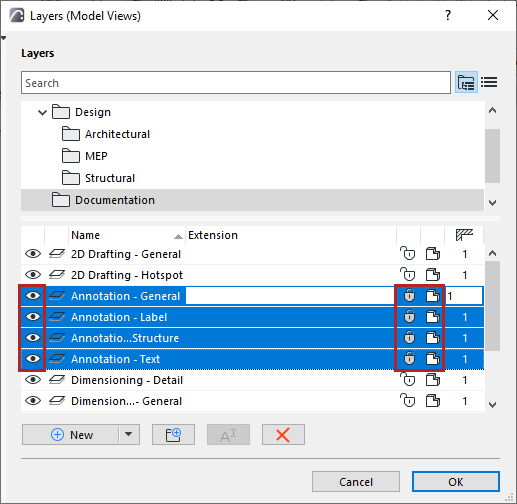
Task: Toggle lock on 2D Drafting - General layer
Action: [408, 254]
